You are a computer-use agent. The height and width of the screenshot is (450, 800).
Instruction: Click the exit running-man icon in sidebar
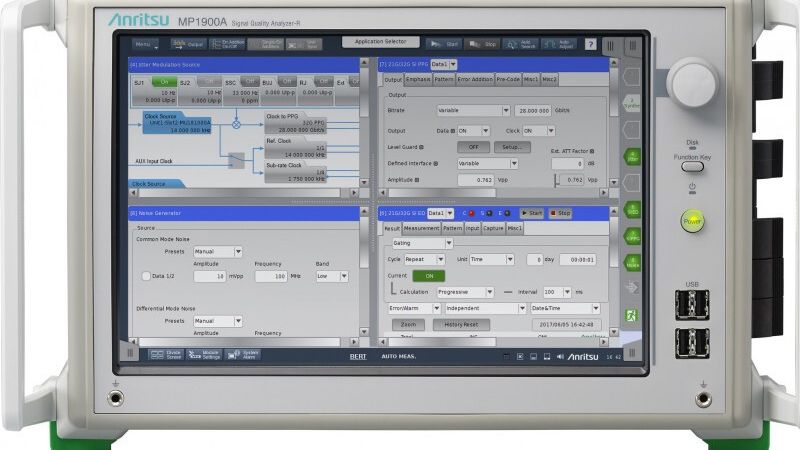pos(632,315)
